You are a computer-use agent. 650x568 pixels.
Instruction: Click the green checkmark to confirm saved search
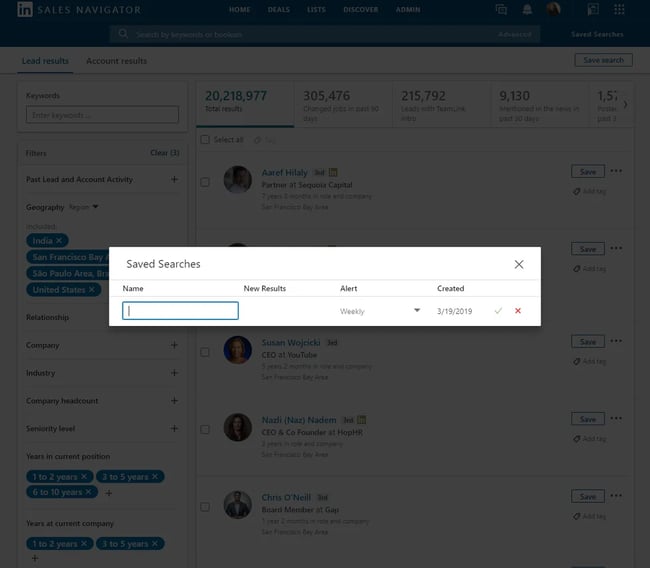pos(498,311)
